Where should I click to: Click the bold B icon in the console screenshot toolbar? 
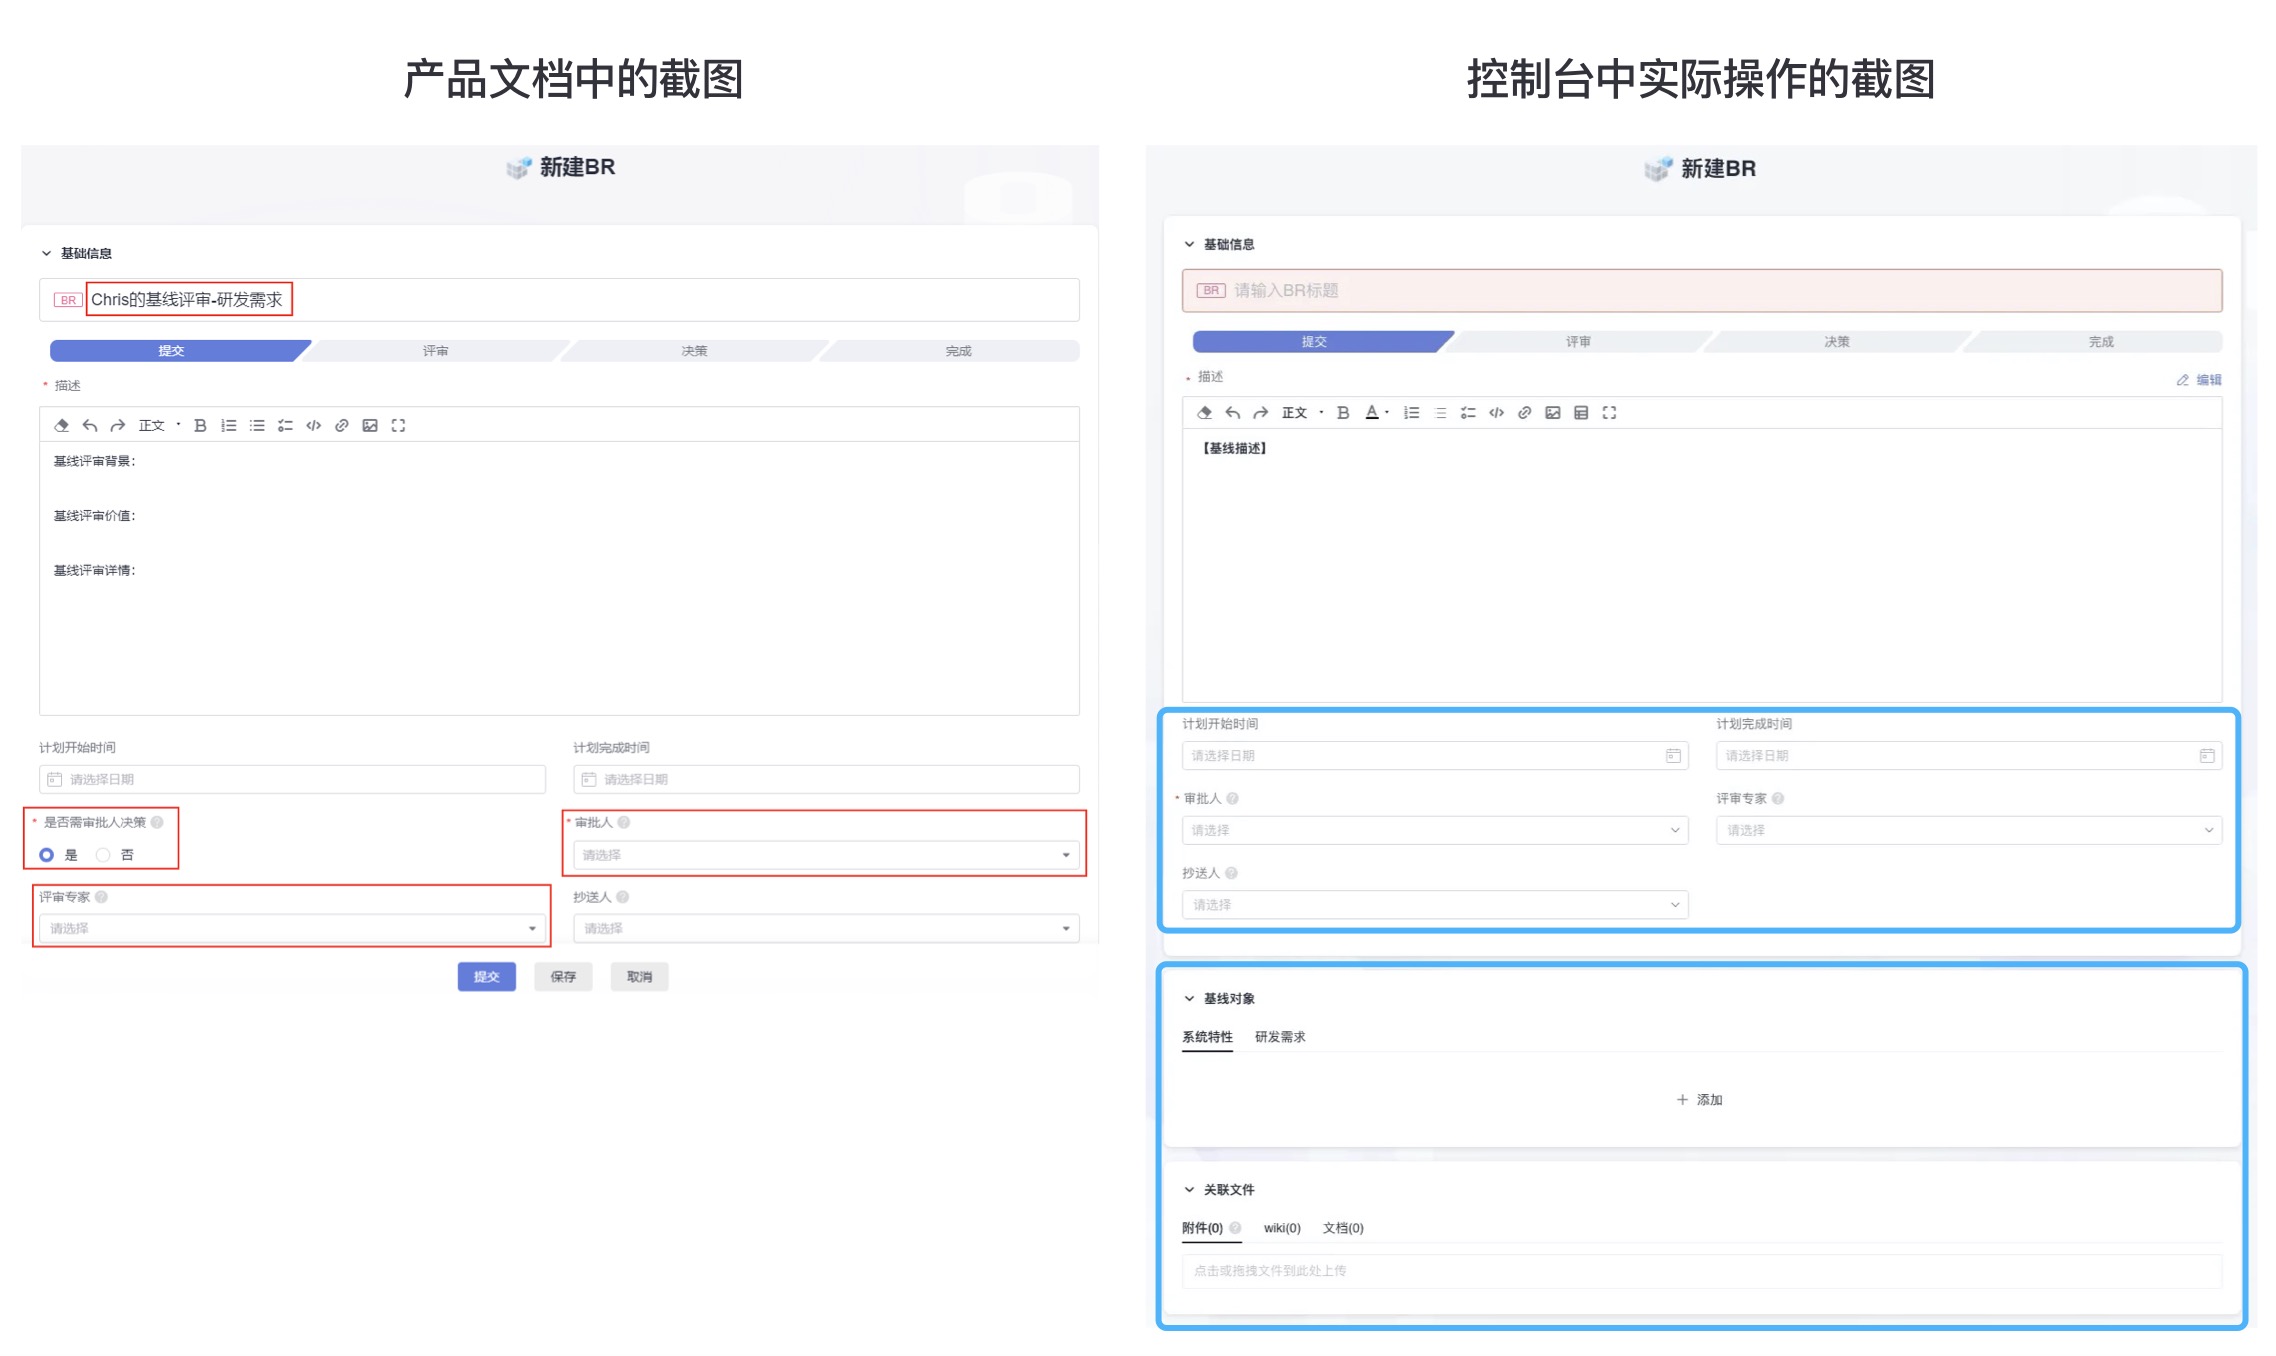(x=1343, y=412)
